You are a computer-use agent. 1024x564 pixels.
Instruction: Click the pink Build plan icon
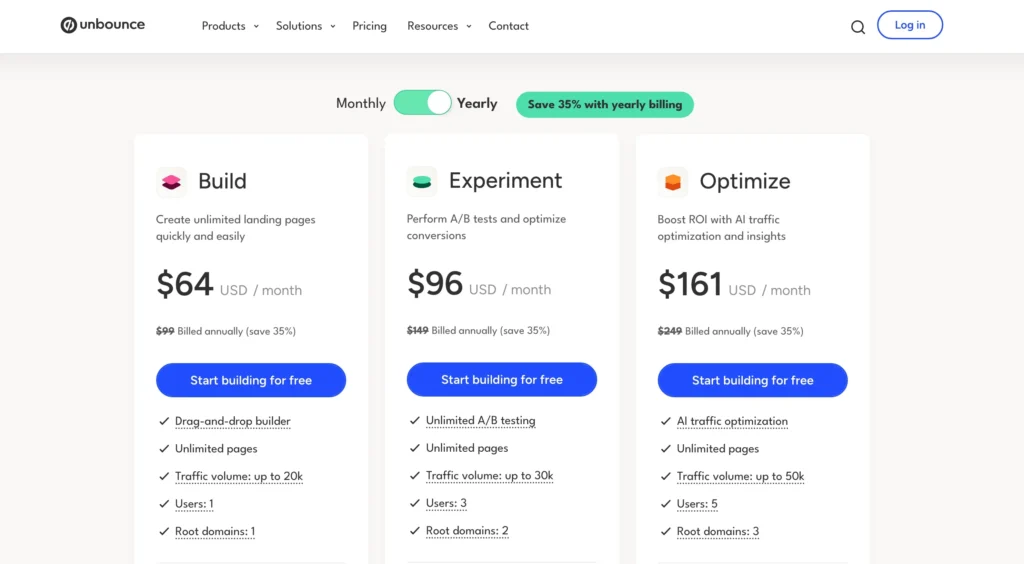click(171, 181)
